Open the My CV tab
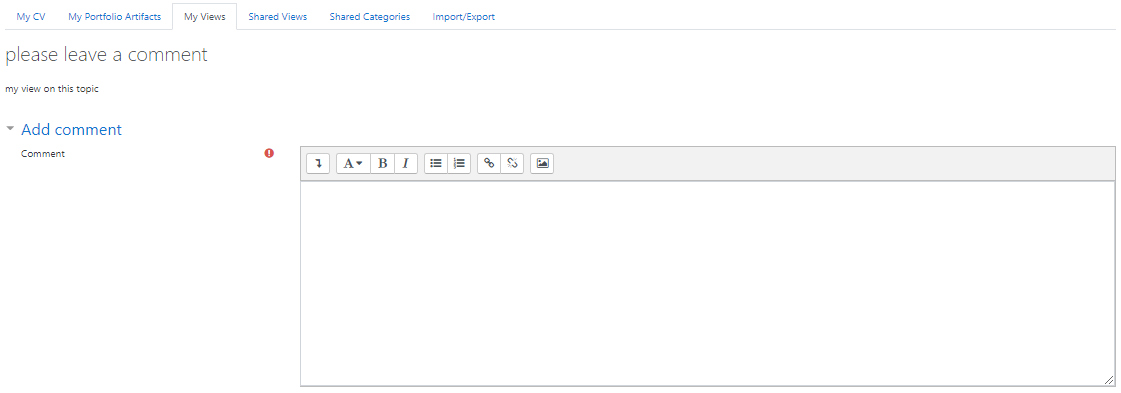Image resolution: width=1121 pixels, height=393 pixels. click(x=31, y=16)
